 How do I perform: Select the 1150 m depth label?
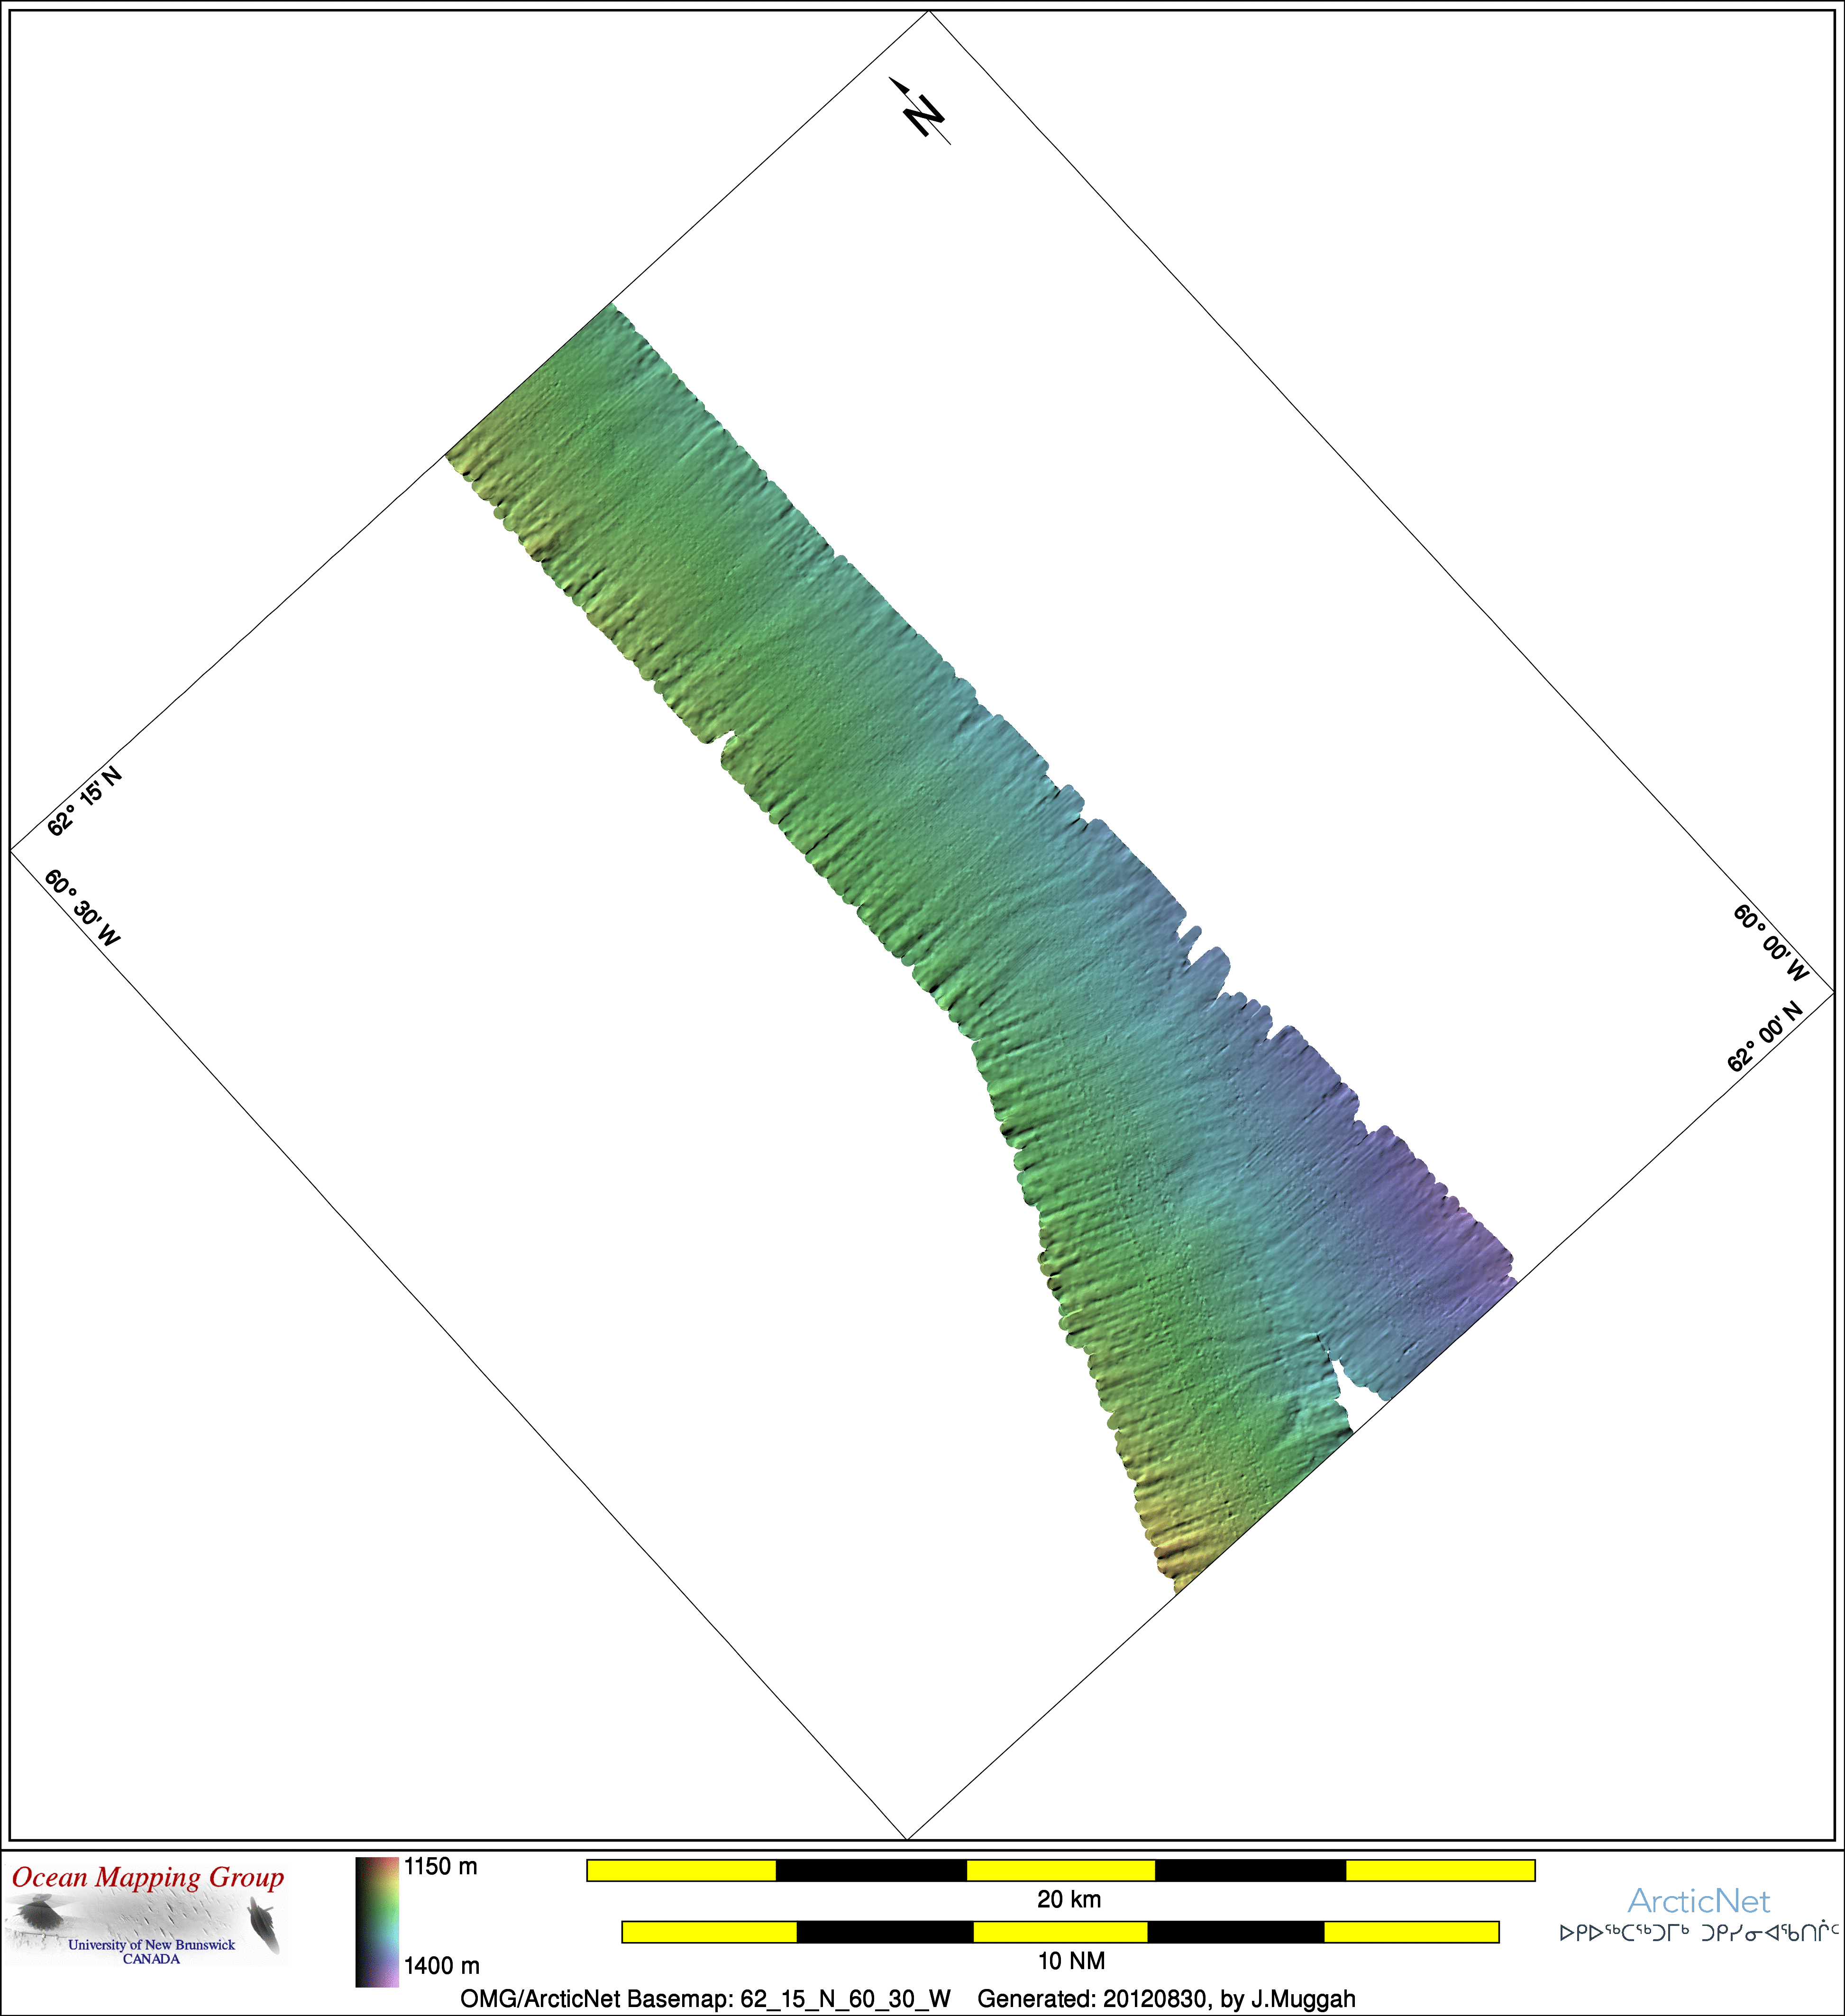(x=440, y=1867)
